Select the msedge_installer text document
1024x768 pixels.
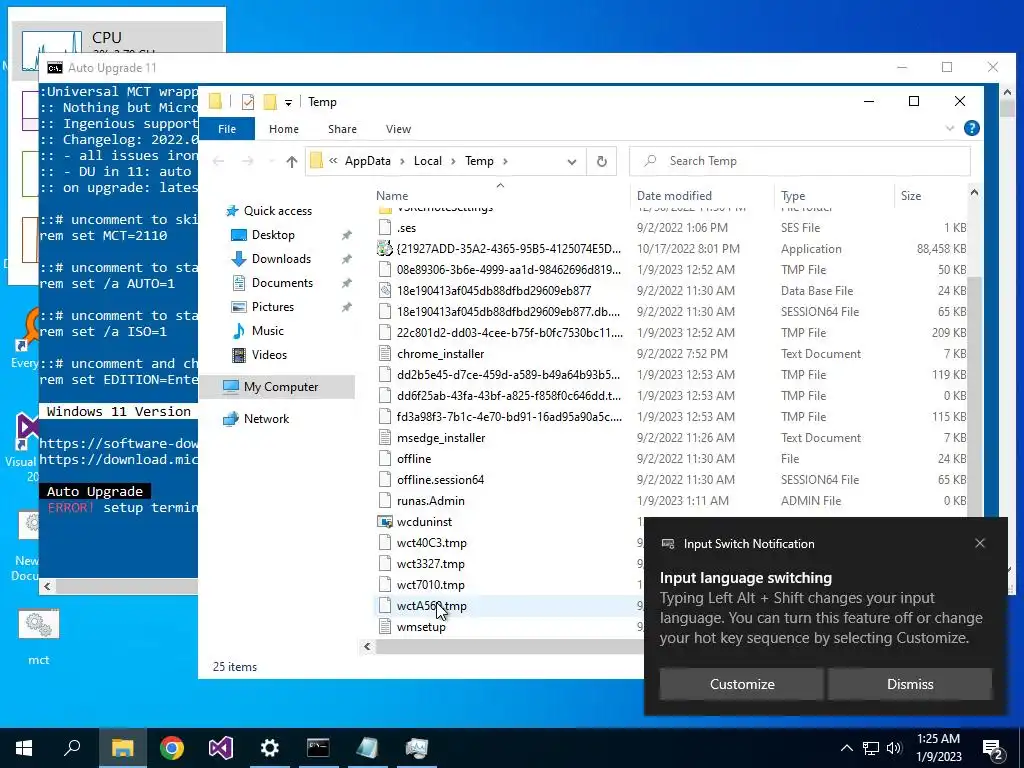pos(441,438)
